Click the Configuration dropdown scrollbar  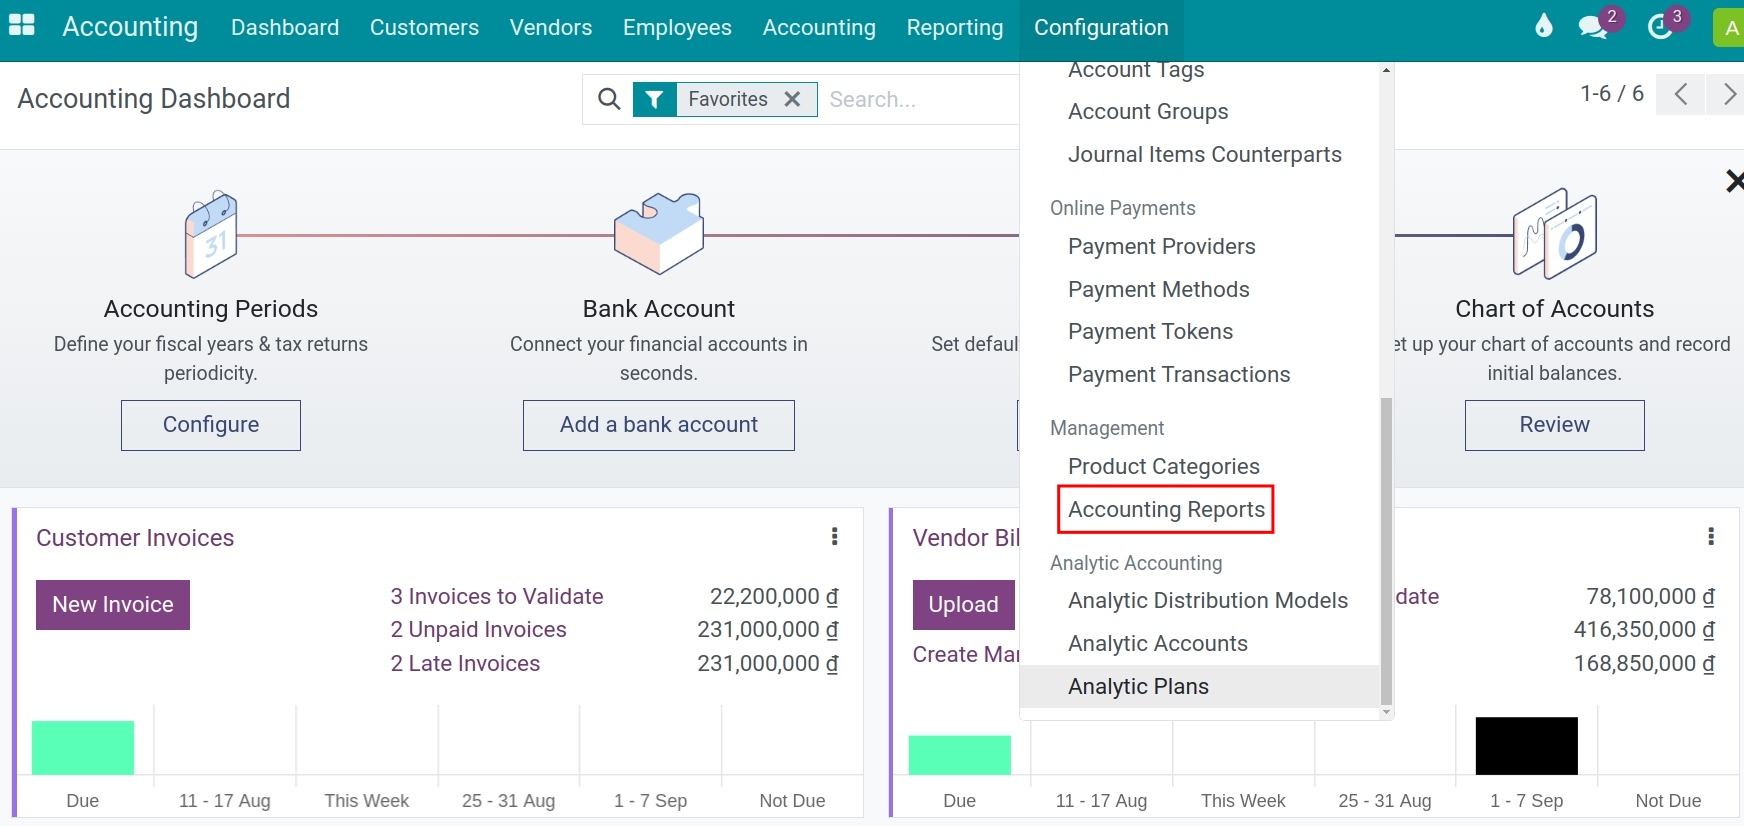[1386, 551]
